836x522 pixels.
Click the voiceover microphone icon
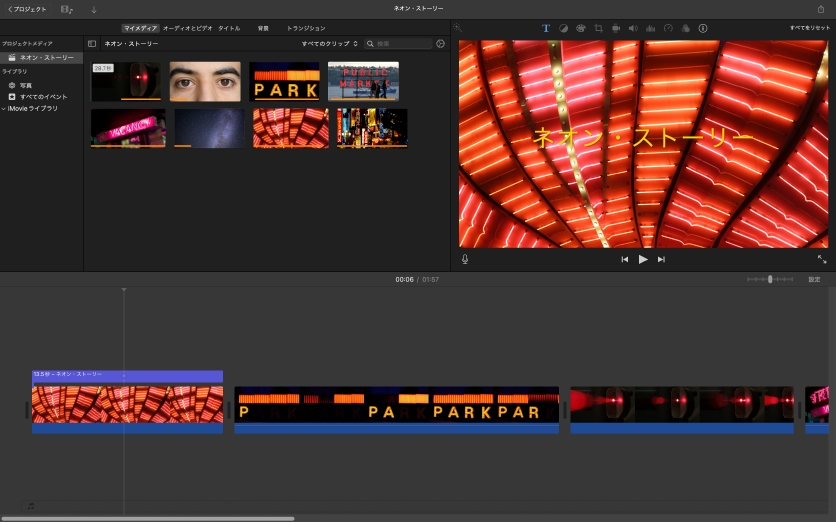tap(465, 259)
